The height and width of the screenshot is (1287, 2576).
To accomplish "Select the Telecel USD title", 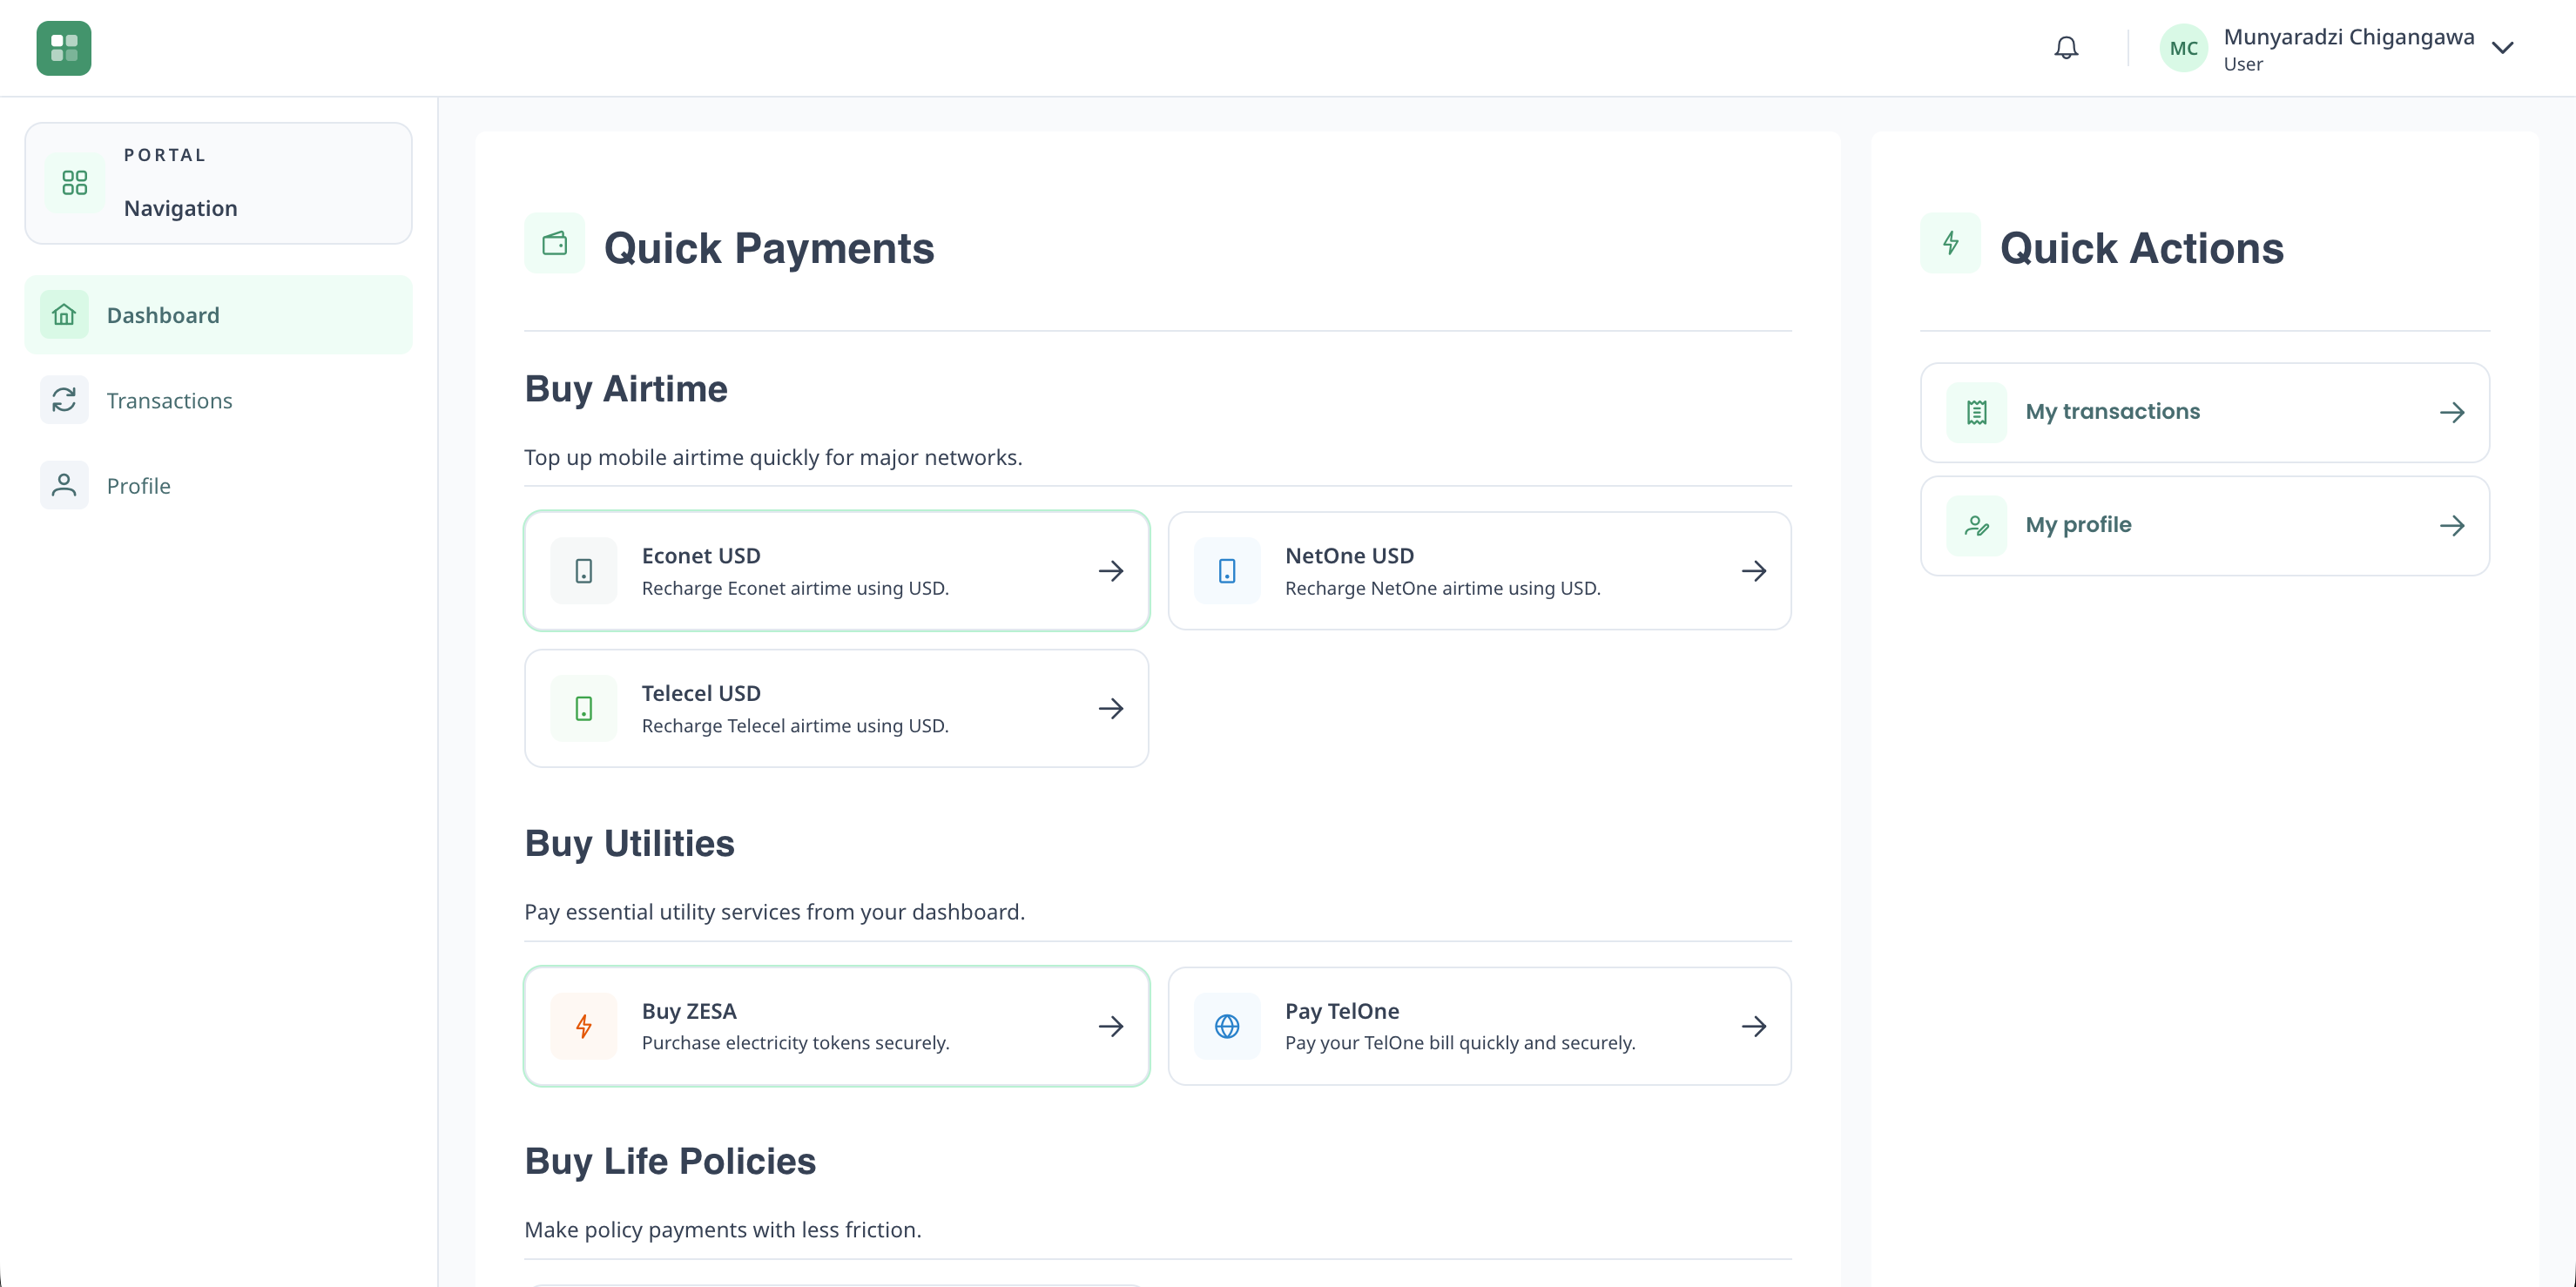I will pyautogui.click(x=701, y=693).
